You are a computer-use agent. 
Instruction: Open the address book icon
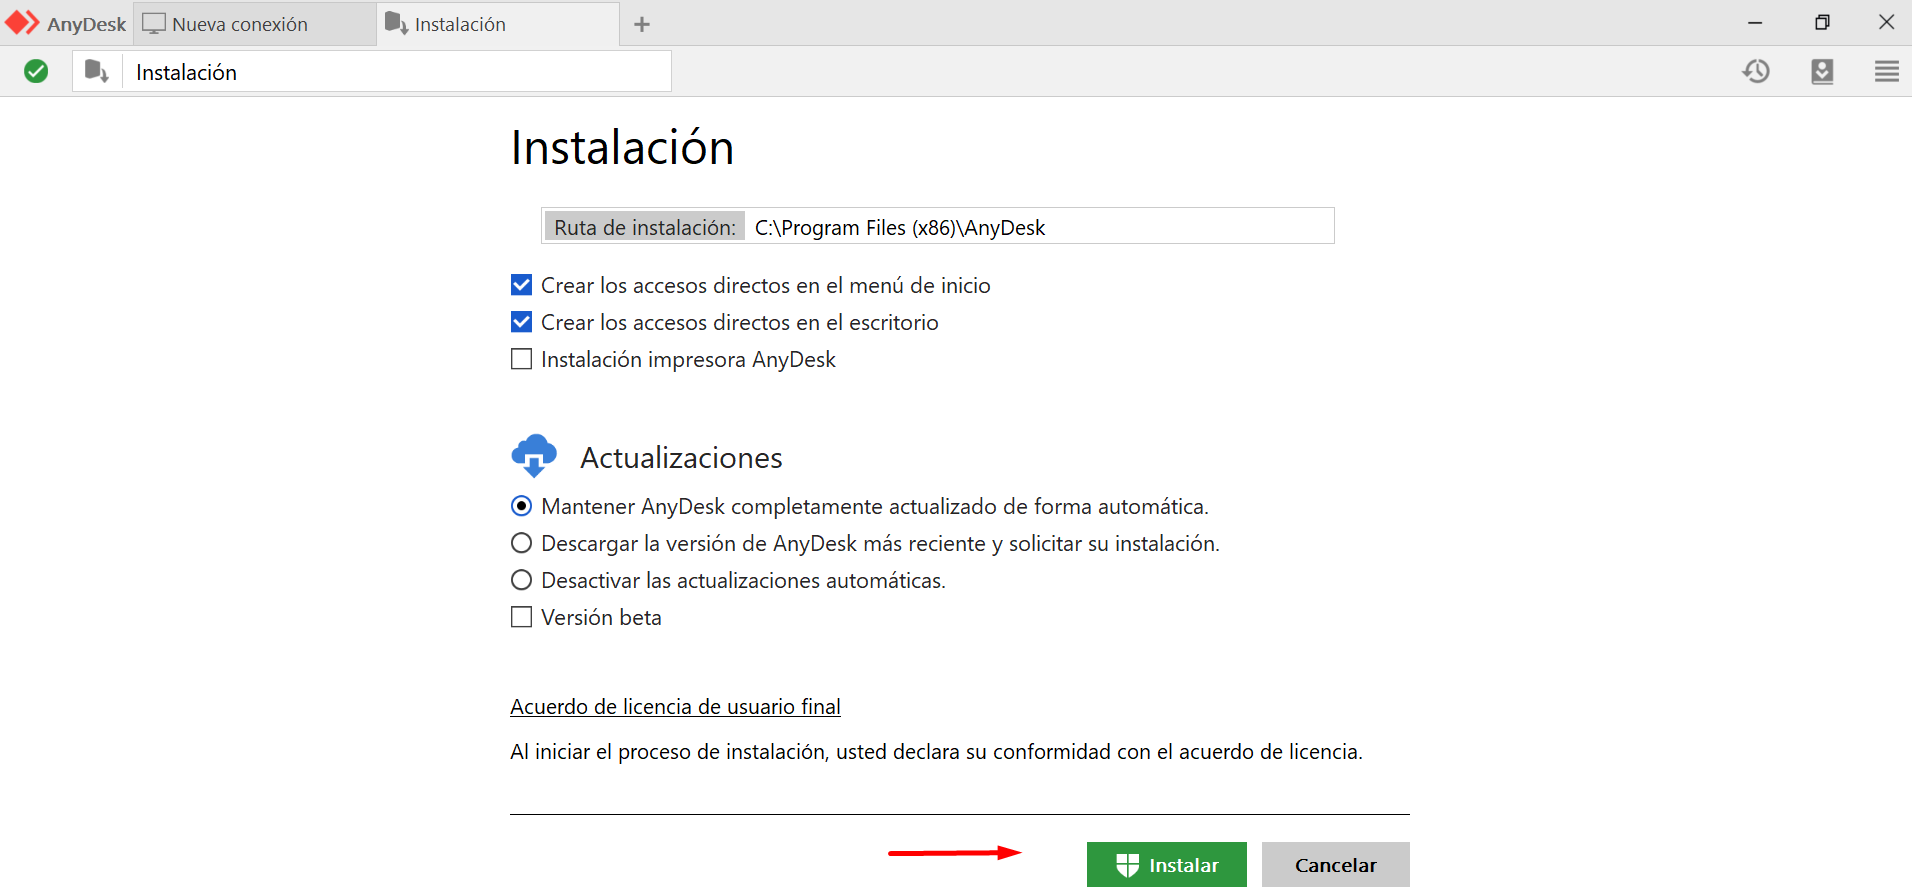[1822, 71]
